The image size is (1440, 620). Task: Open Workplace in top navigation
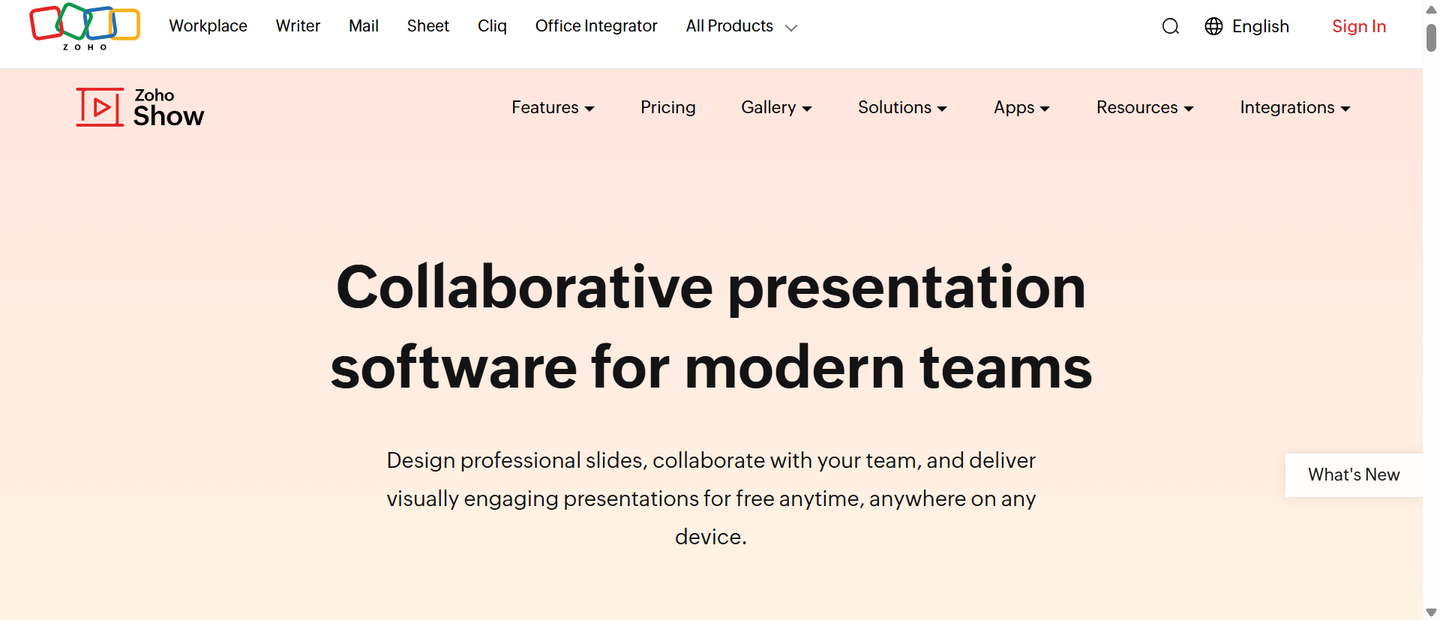click(208, 26)
